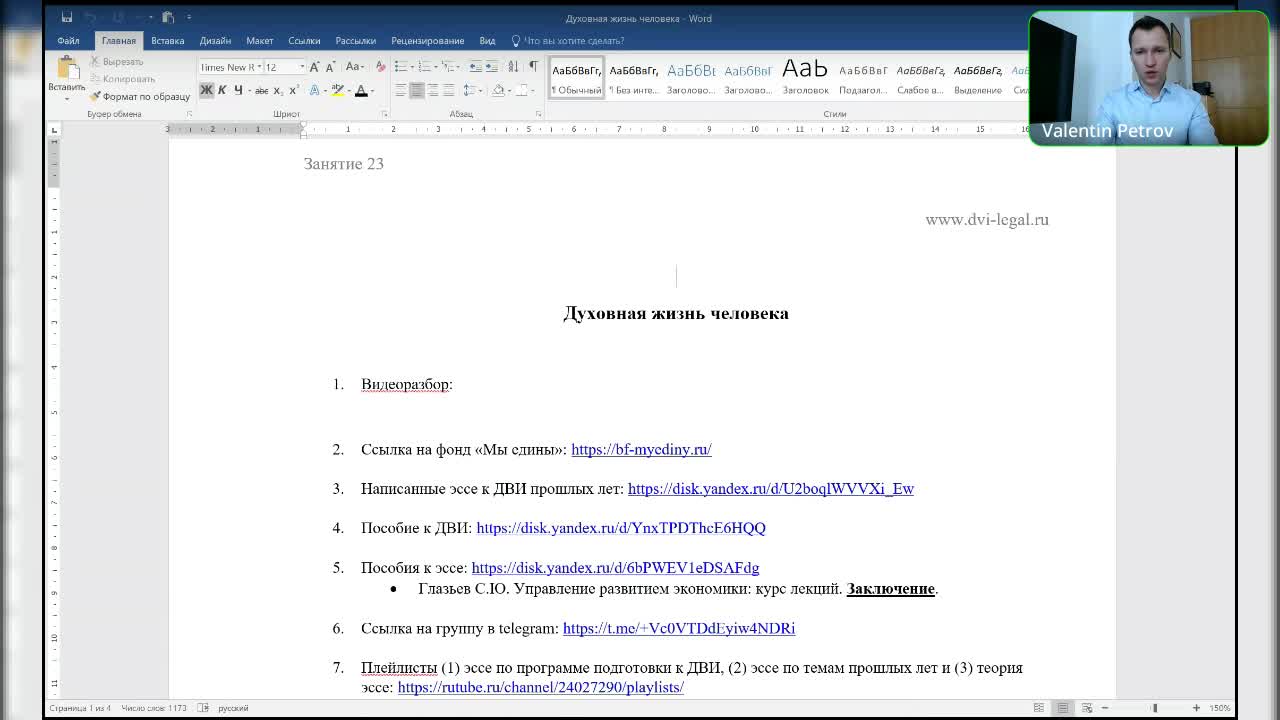Image resolution: width=1280 pixels, height=720 pixels.
Task: Toggle Print Layout view in status bar
Action: [1063, 708]
